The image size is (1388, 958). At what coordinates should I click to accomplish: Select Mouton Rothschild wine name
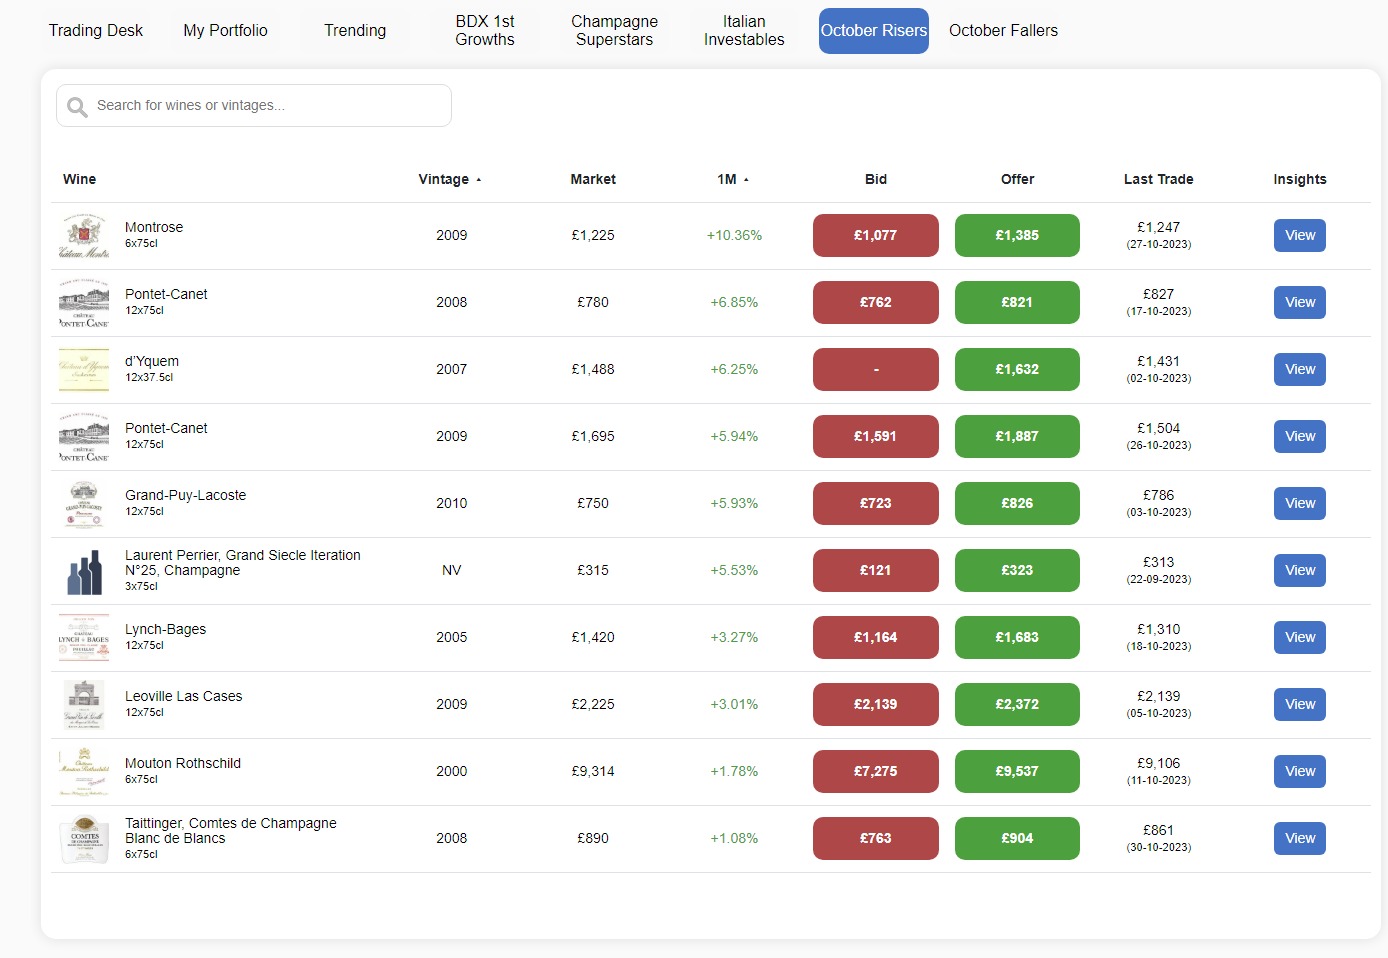pyautogui.click(x=183, y=763)
